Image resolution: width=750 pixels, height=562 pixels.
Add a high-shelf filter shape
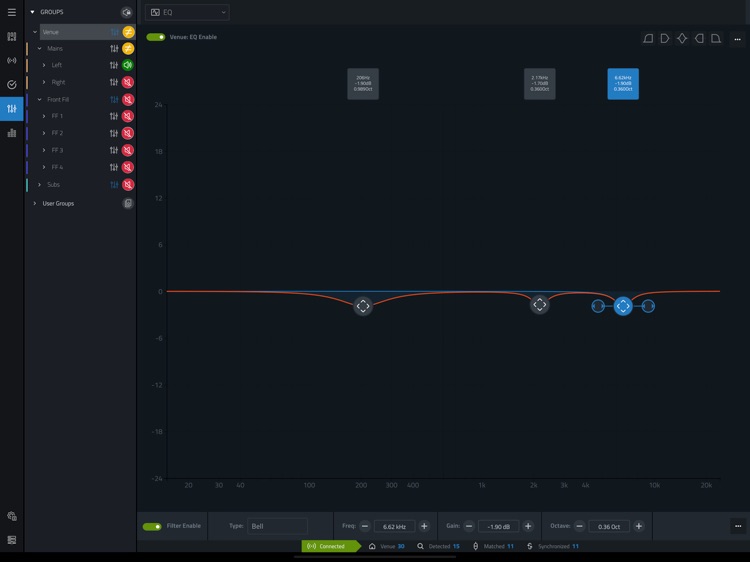pyautogui.click(x=699, y=38)
